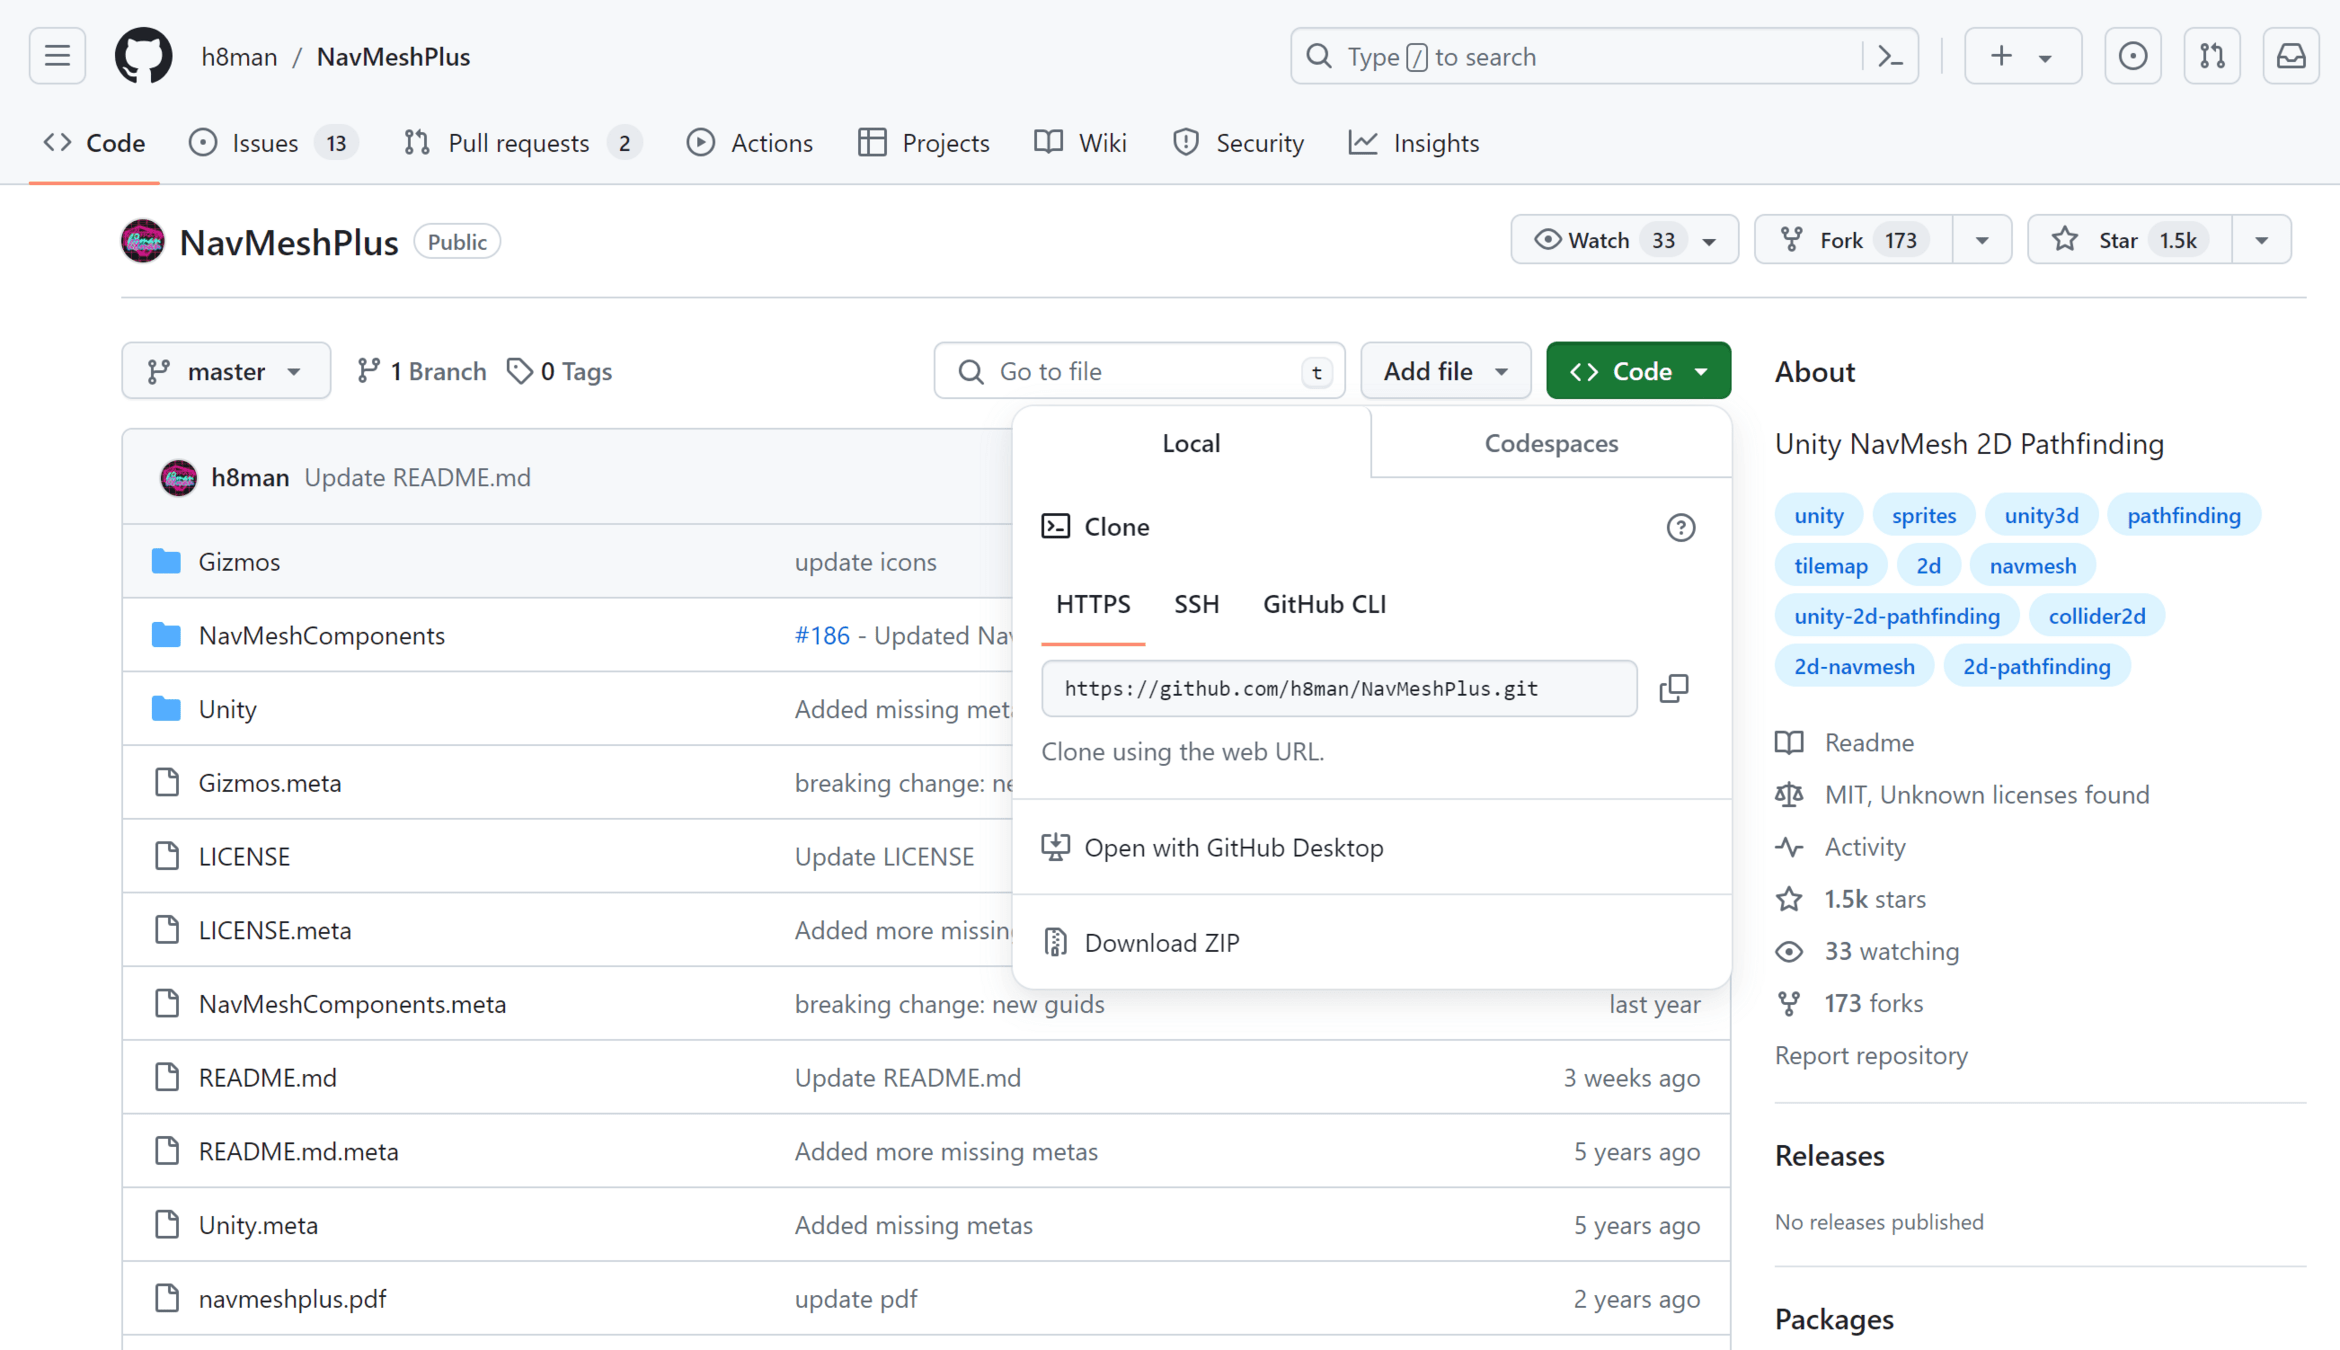Open the notifications inbox icon
The width and height of the screenshot is (2340, 1350).
pos(2291,57)
